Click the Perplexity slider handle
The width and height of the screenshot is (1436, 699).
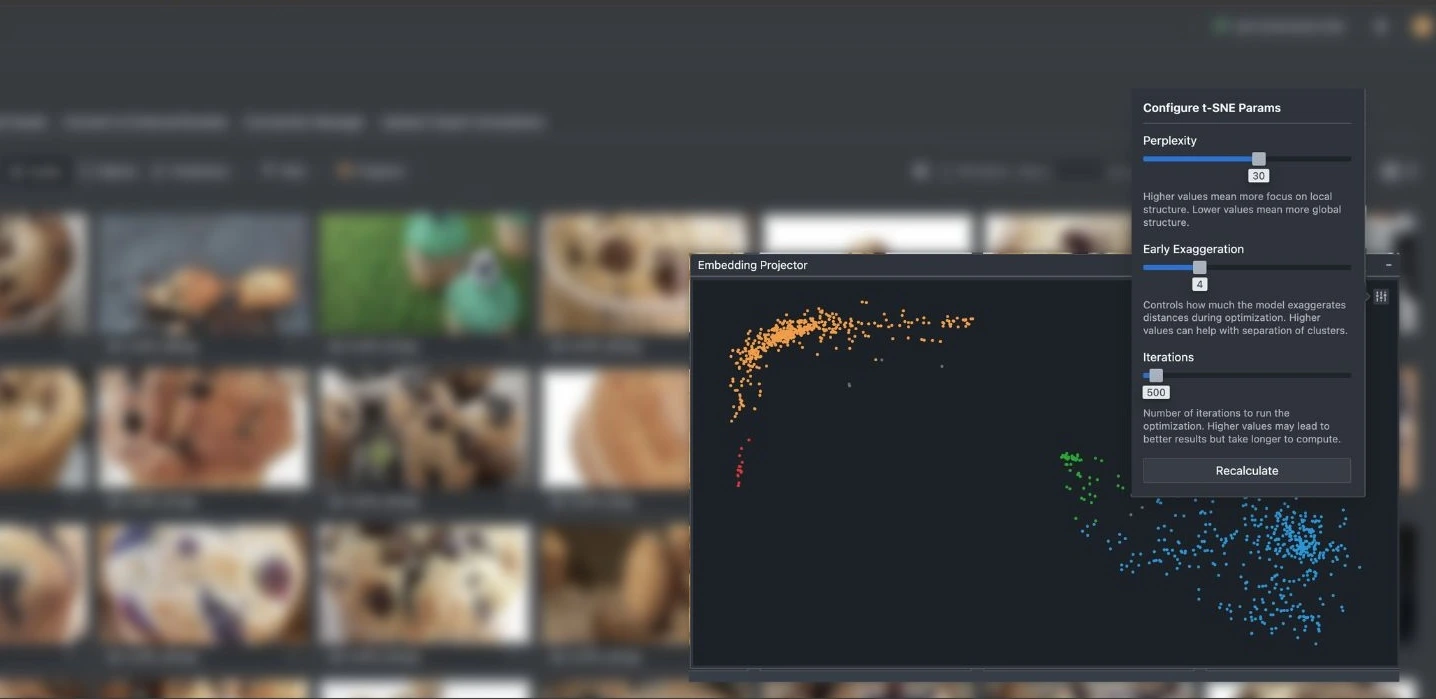tap(1259, 159)
